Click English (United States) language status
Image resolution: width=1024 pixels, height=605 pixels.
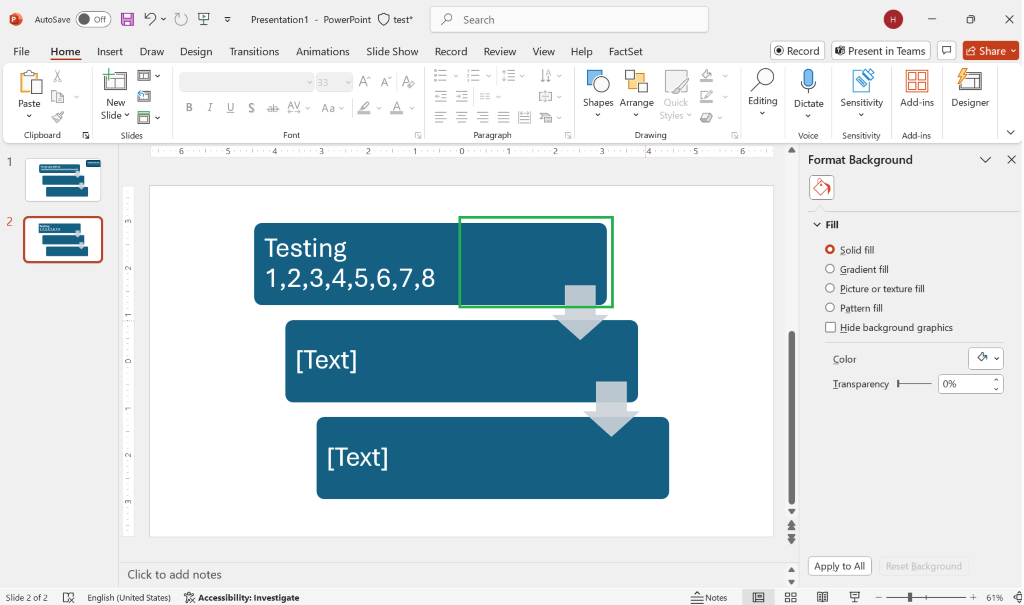(129, 597)
